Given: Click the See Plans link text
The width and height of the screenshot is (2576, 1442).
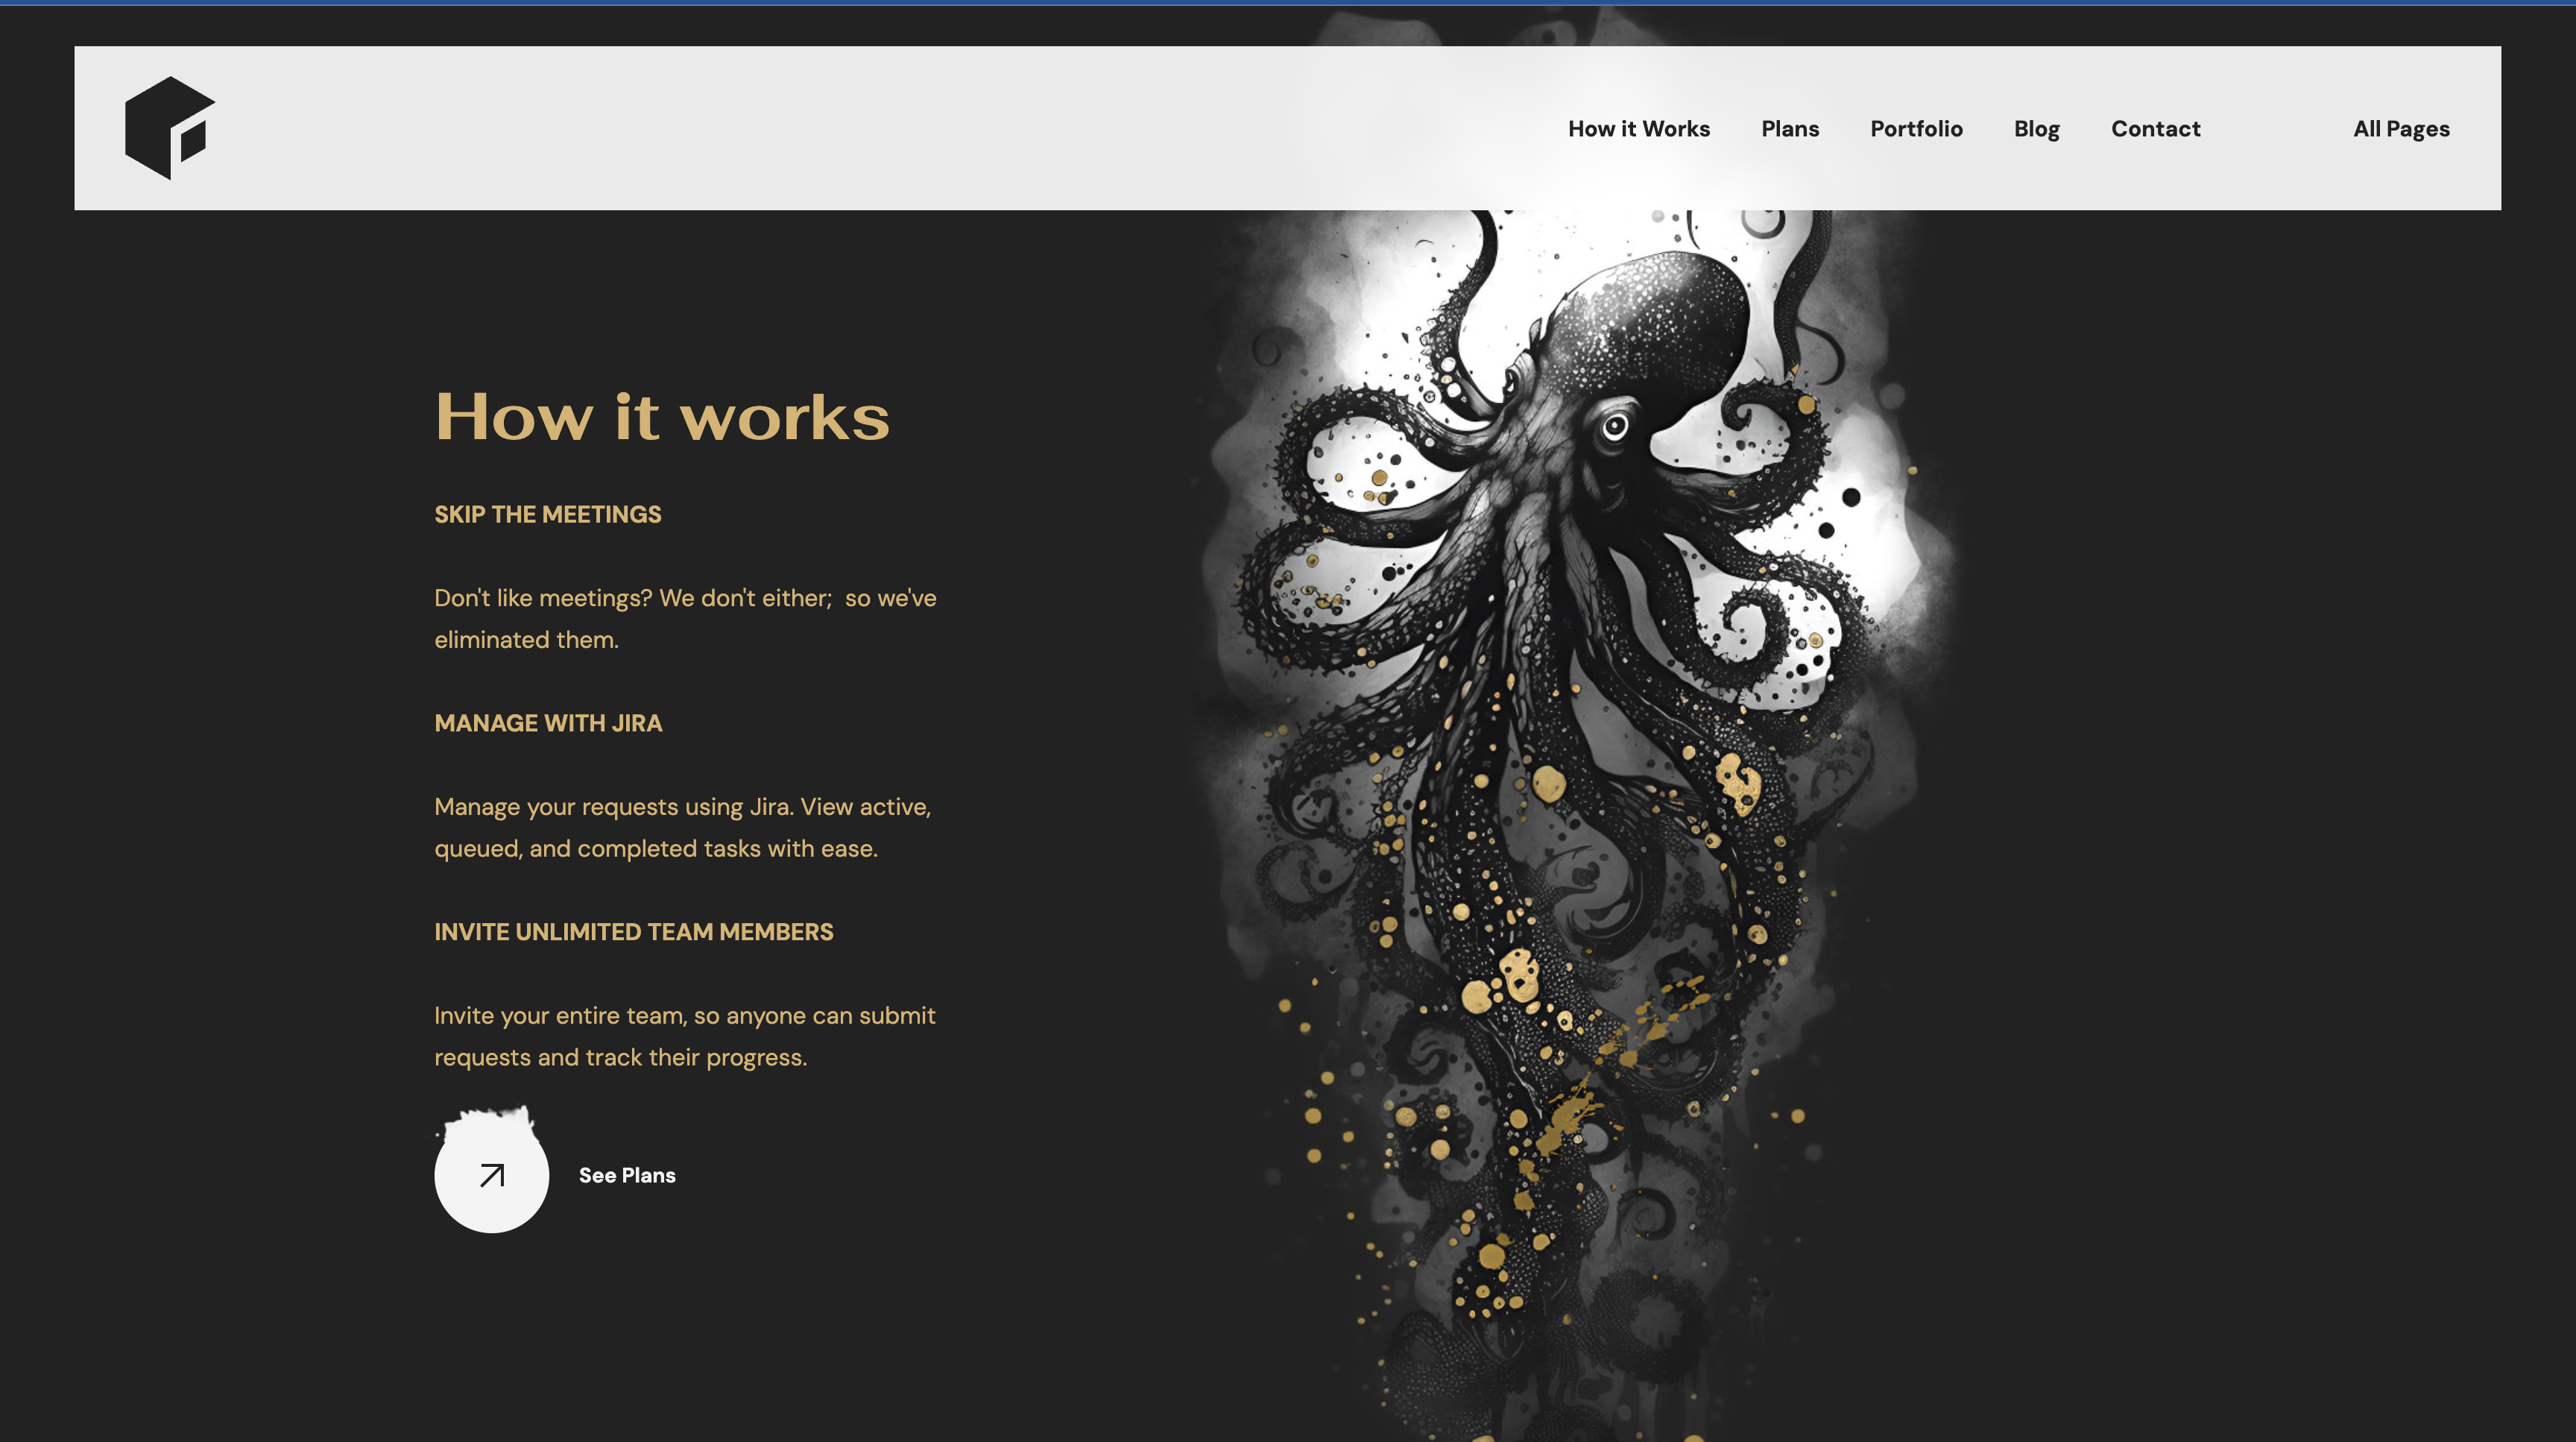Looking at the screenshot, I should click(627, 1175).
